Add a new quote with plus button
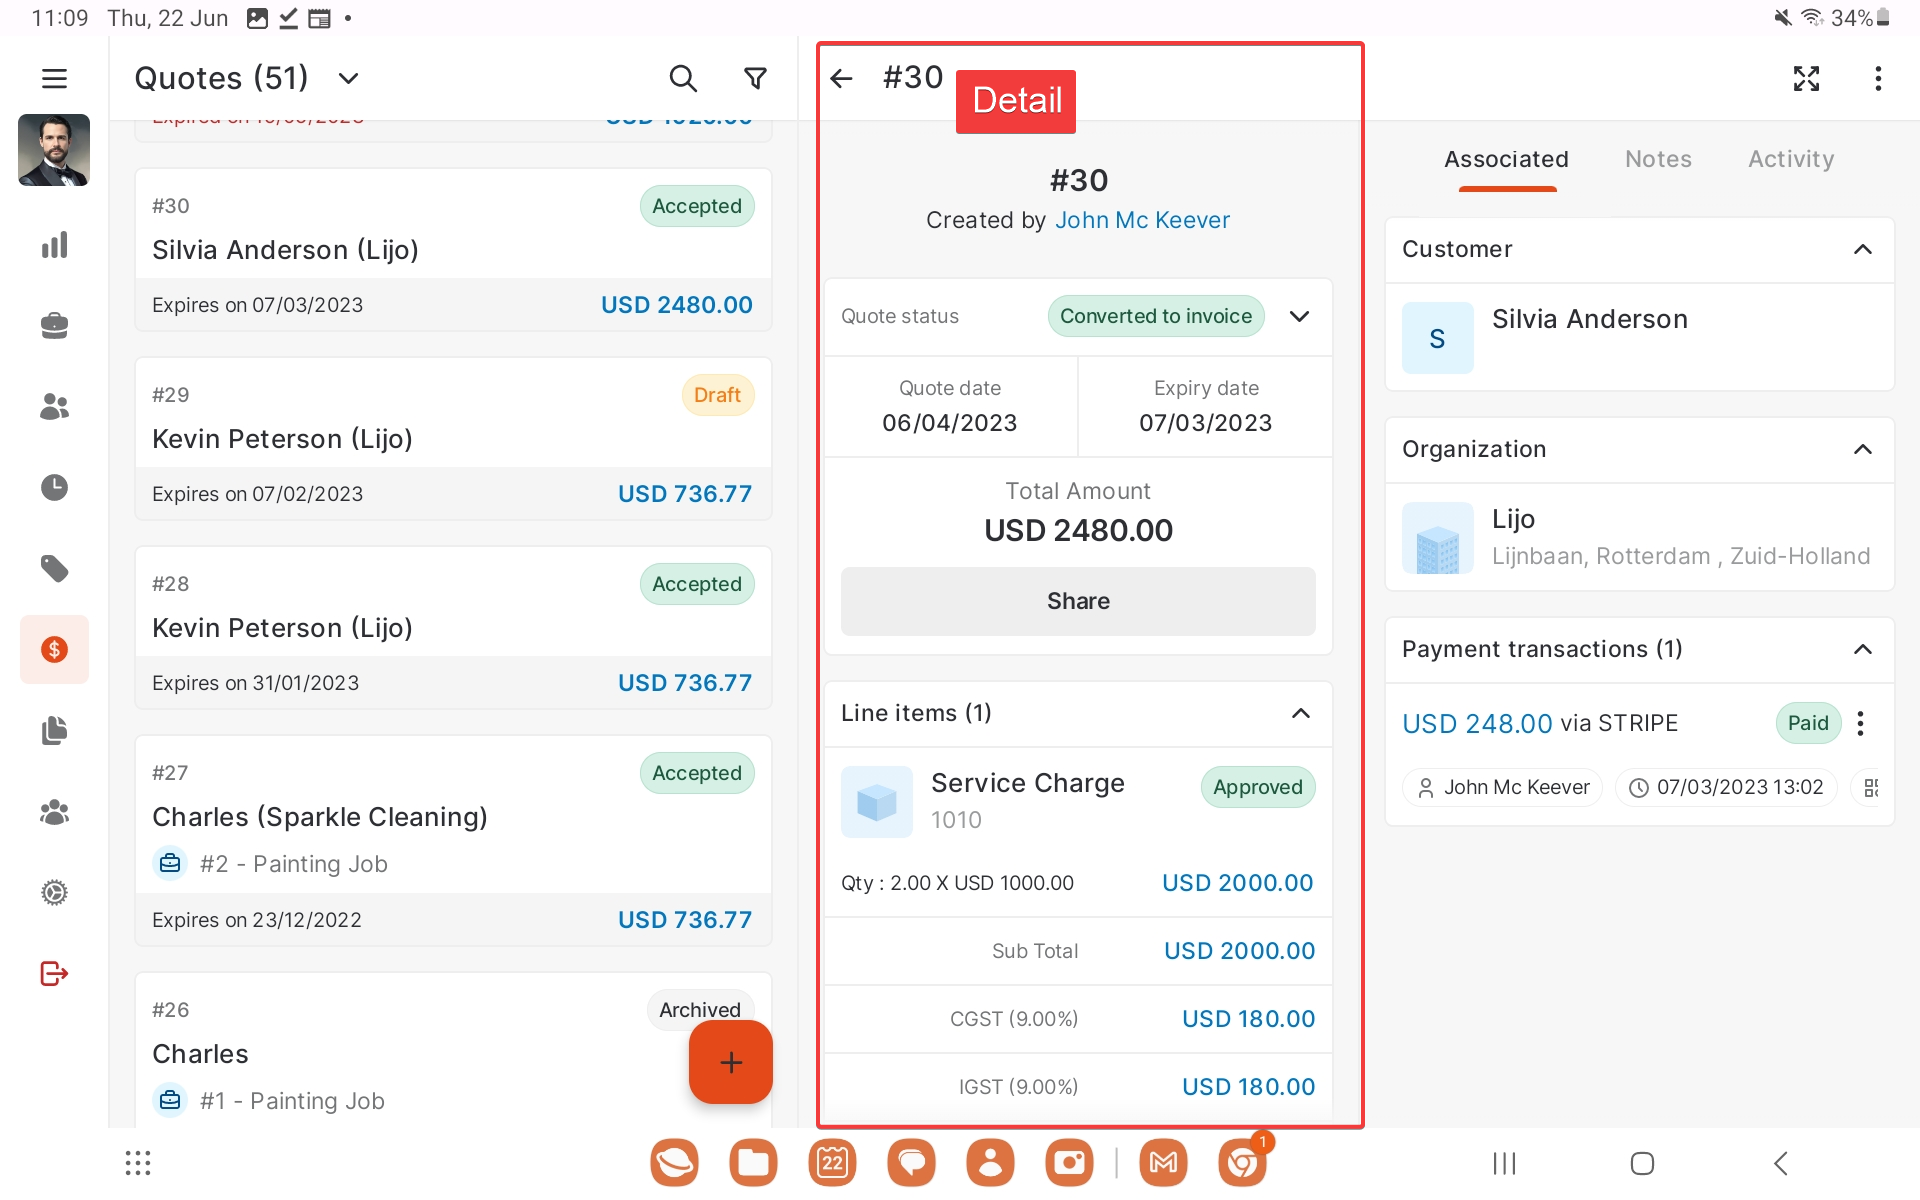 pyautogui.click(x=730, y=1062)
